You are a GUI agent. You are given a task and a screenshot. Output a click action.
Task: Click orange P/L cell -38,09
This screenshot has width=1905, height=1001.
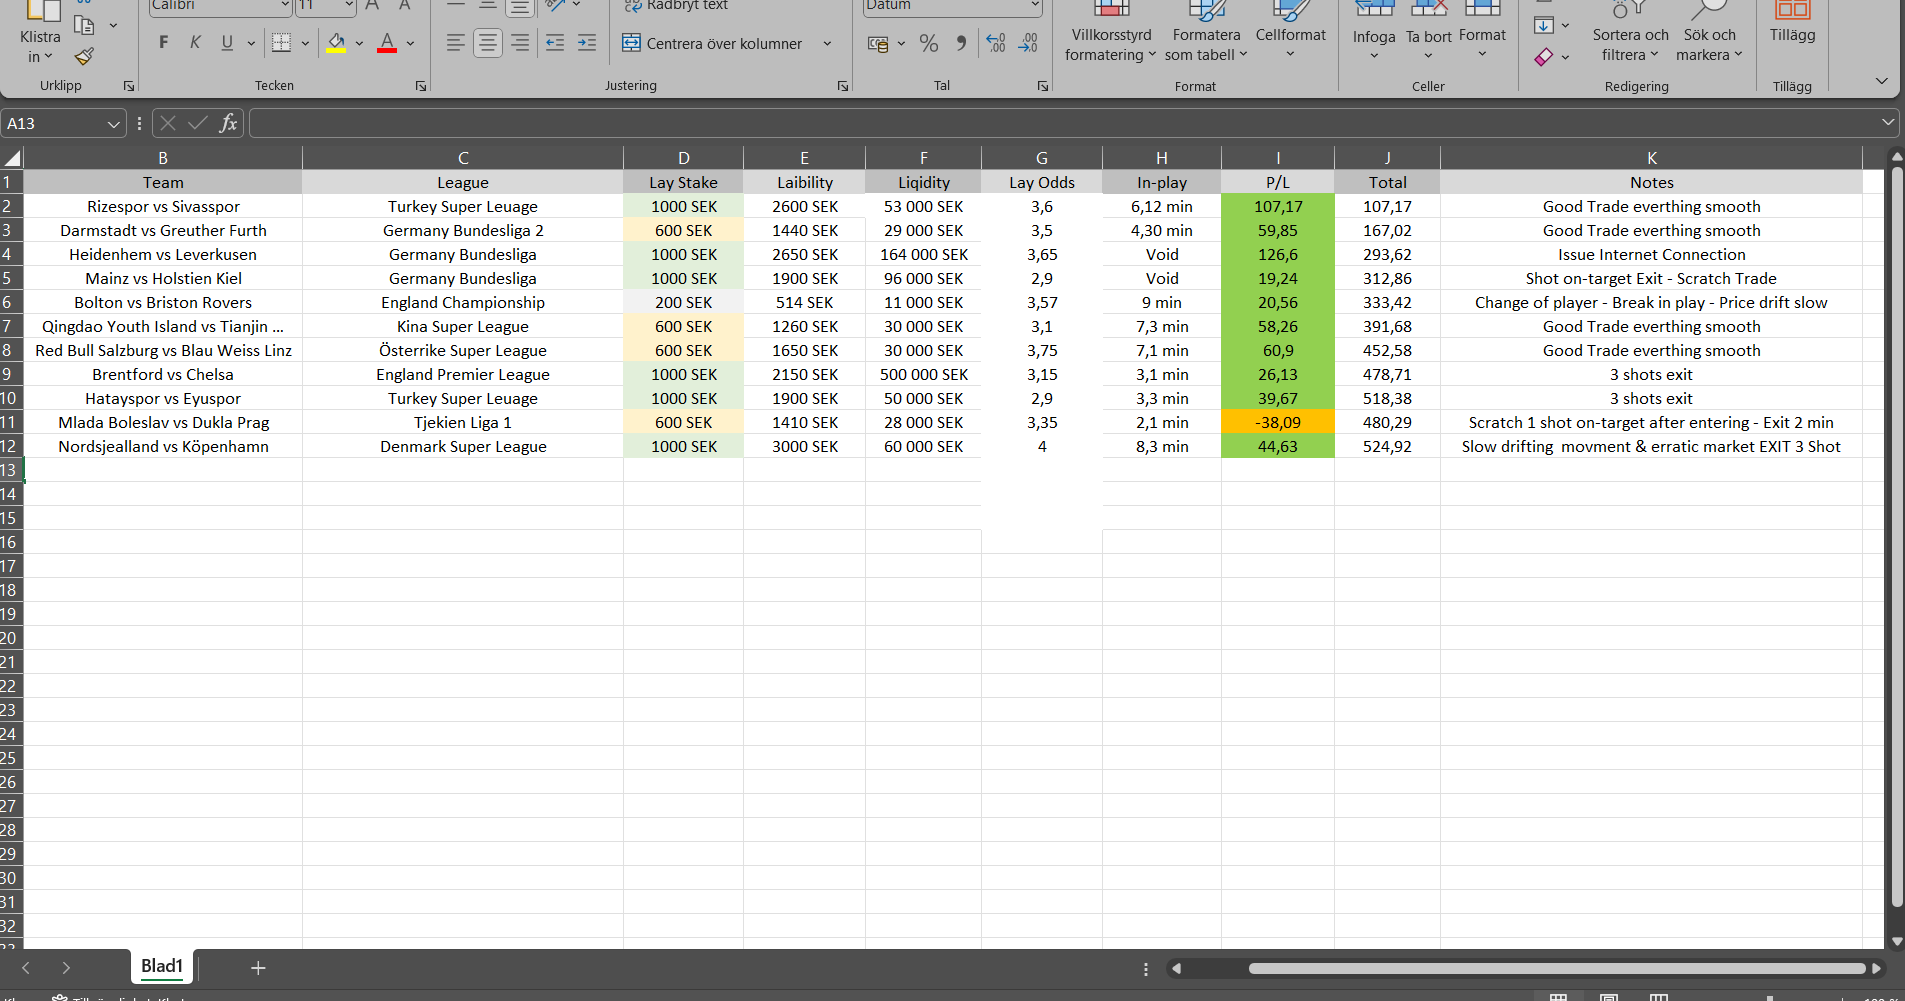[x=1278, y=422]
